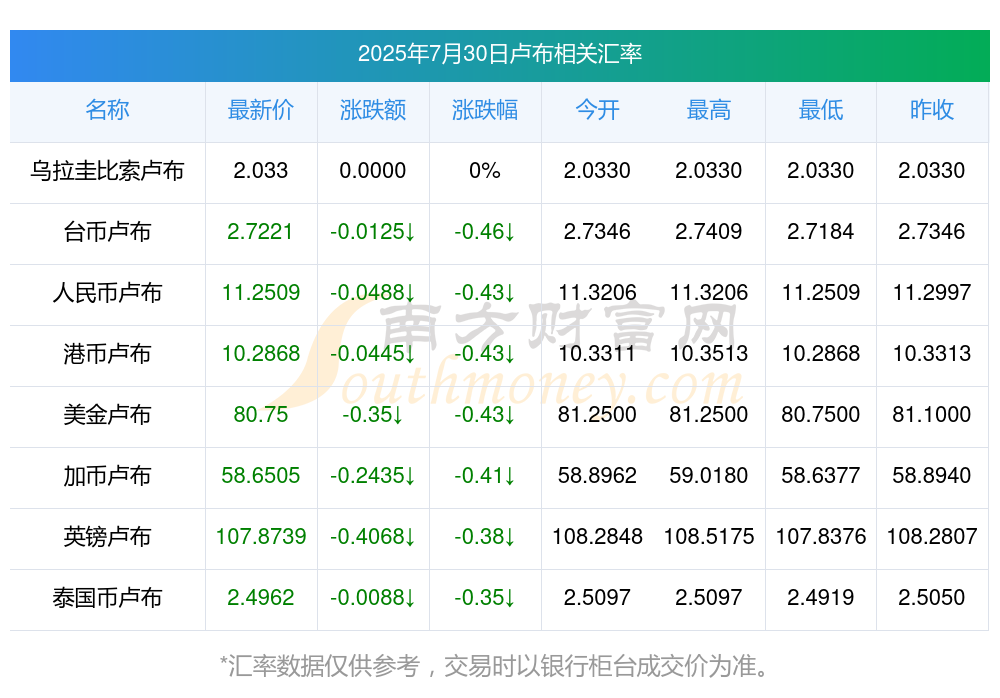Select the 港币卢布 row name

click(x=107, y=353)
